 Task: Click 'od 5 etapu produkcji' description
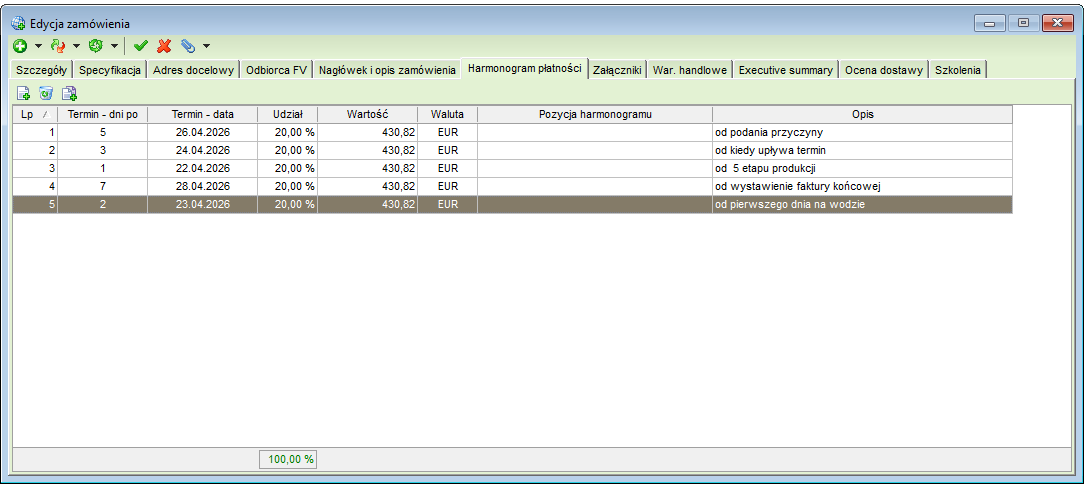pyautogui.click(x=863, y=168)
